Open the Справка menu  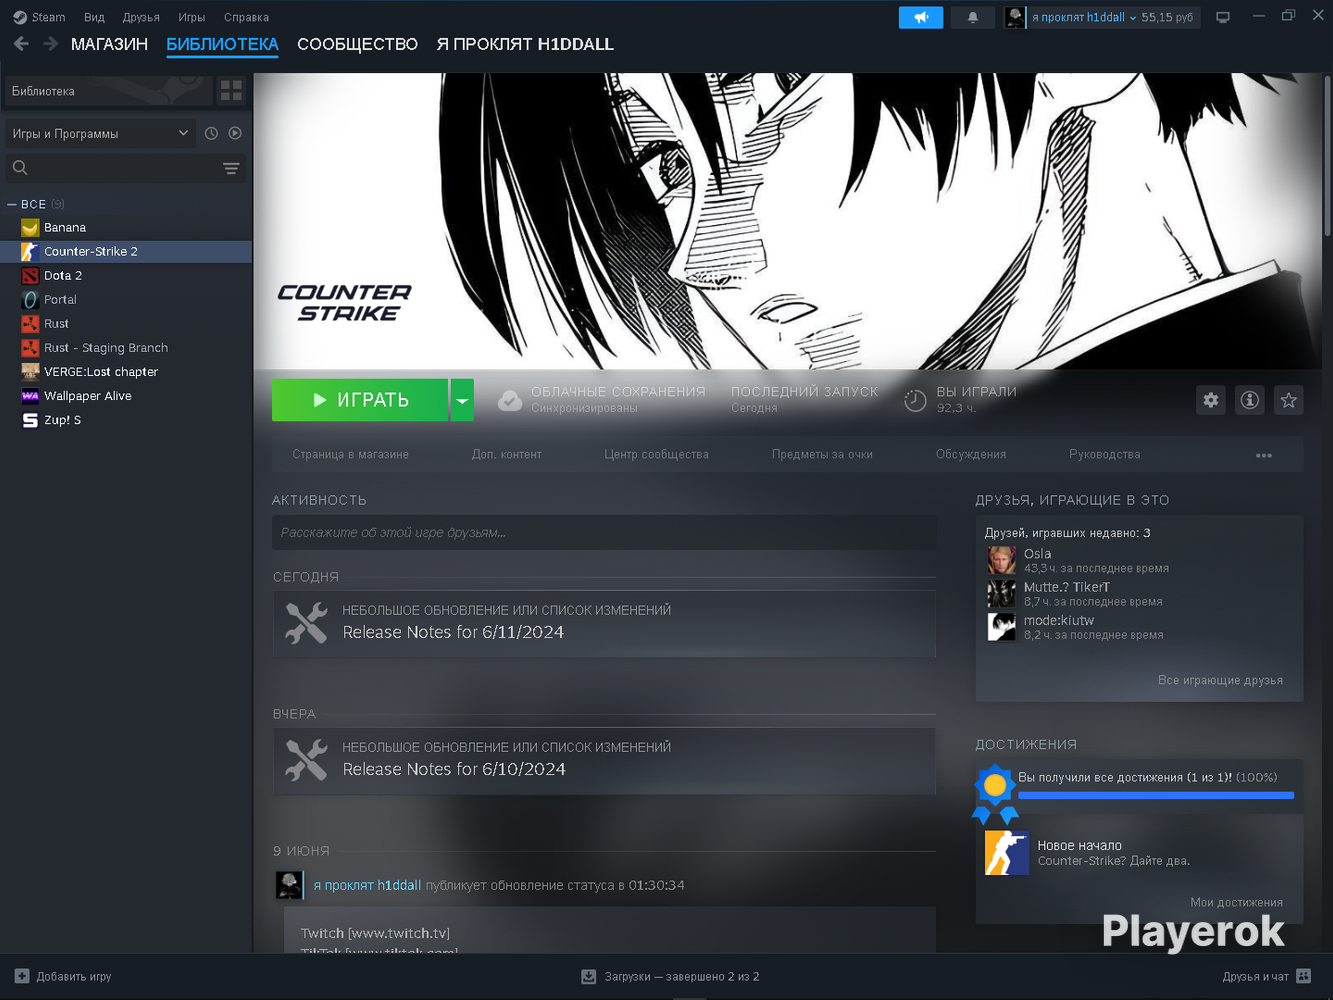246,17
